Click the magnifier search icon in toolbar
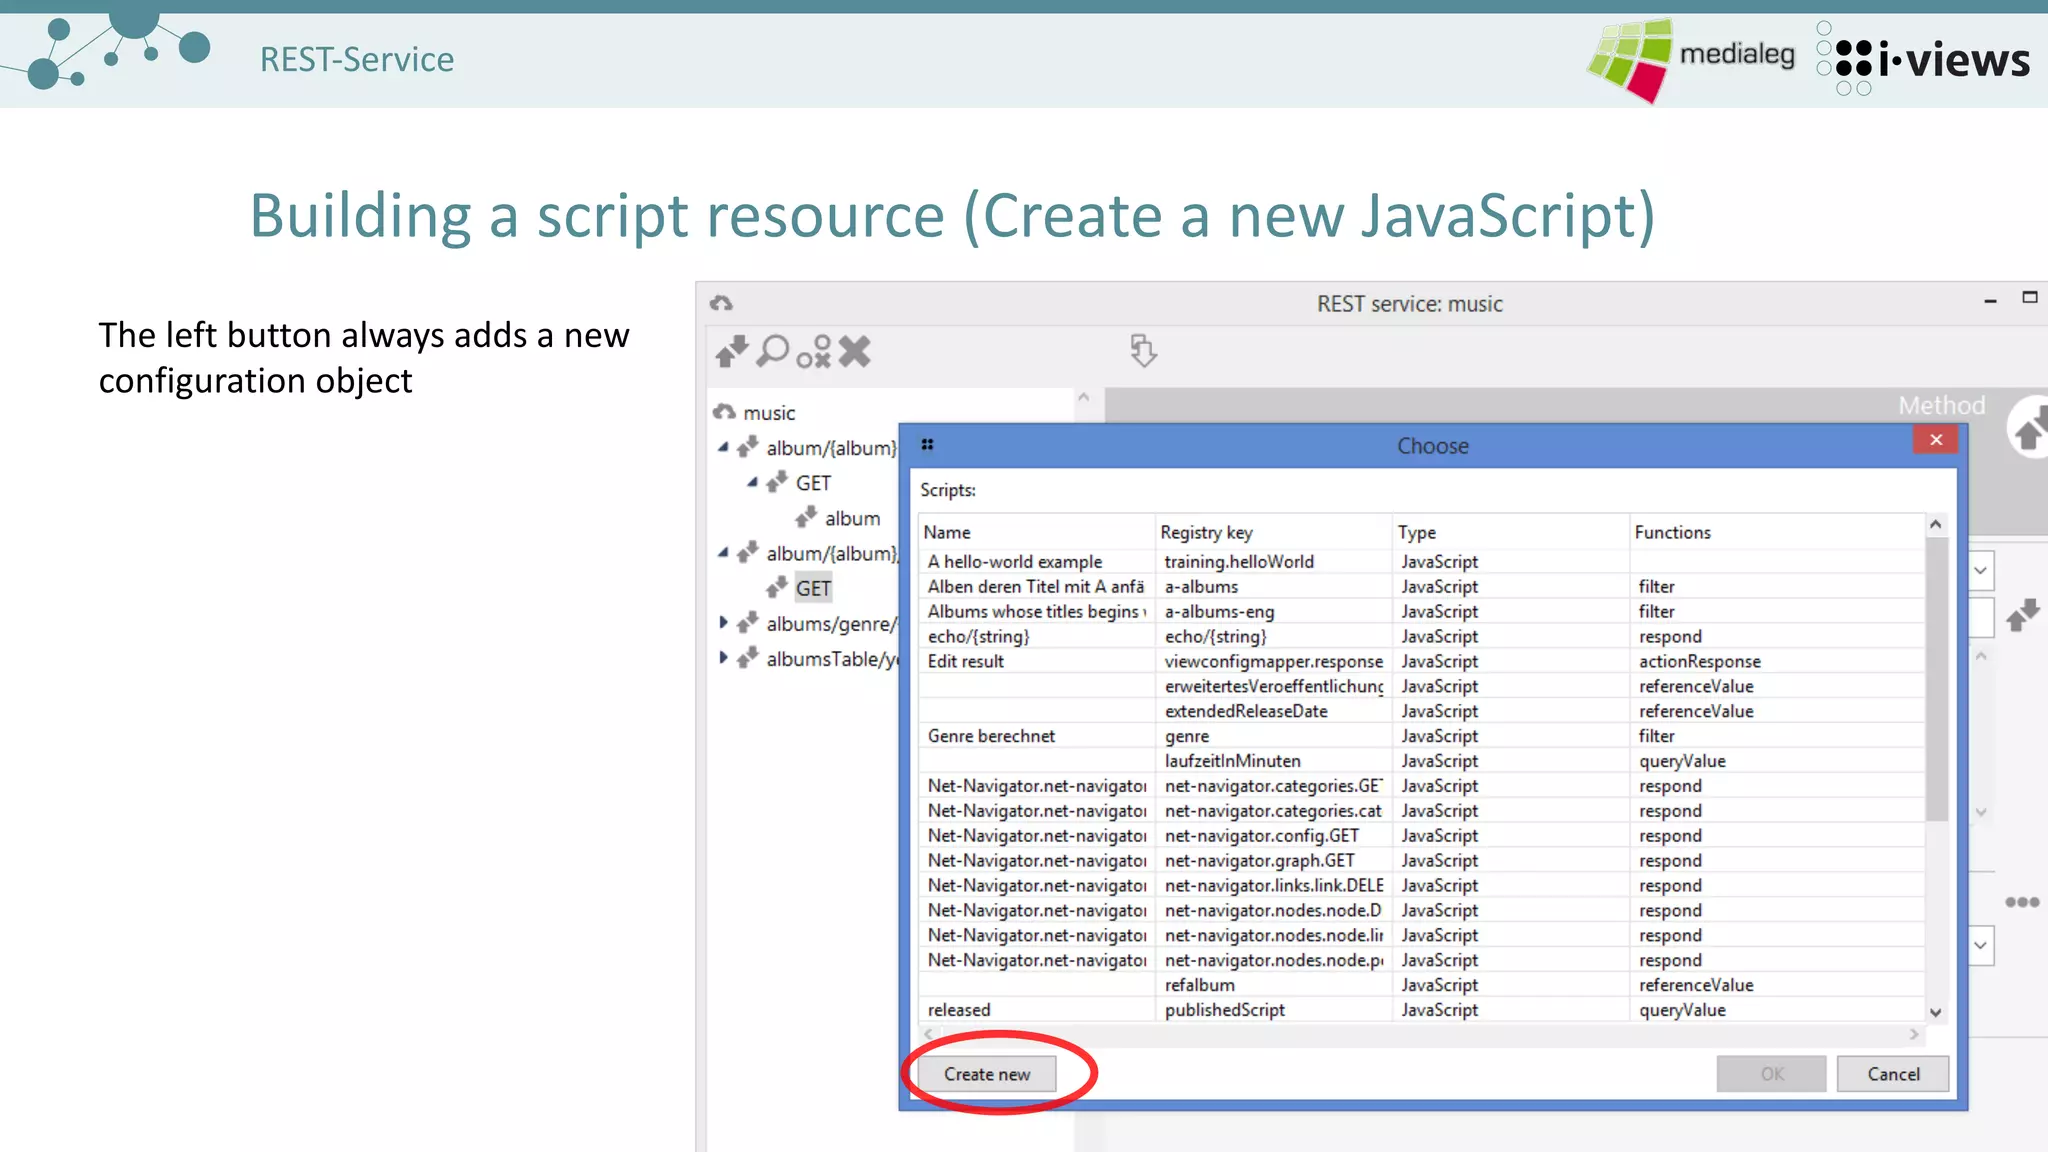 click(773, 351)
